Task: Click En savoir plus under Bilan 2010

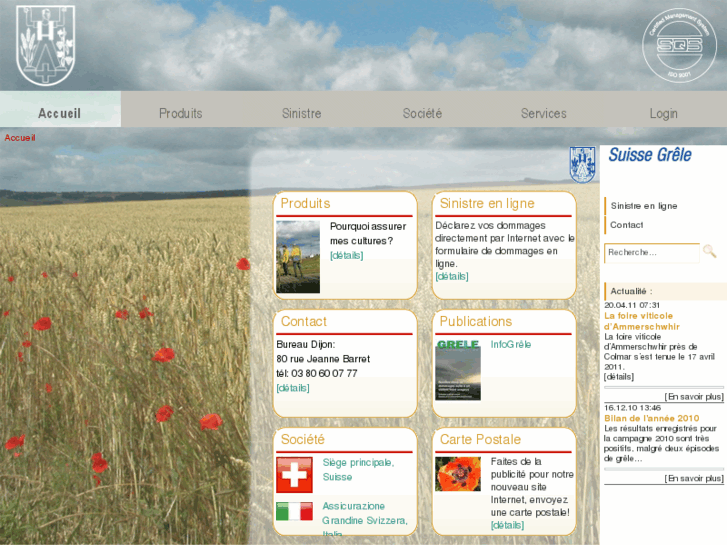Action: (x=694, y=479)
